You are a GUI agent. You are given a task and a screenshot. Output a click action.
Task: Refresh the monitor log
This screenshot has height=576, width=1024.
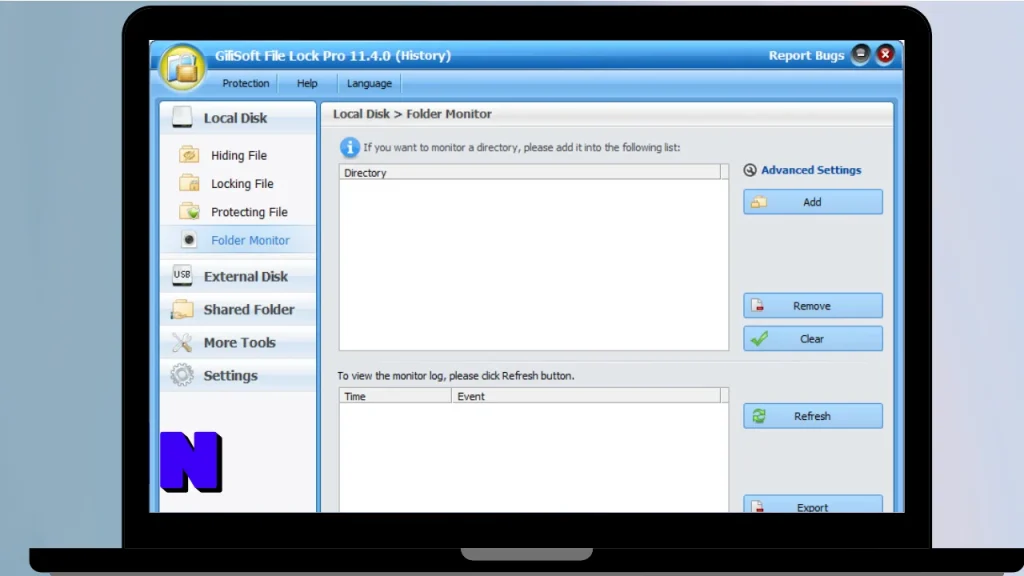(x=812, y=416)
